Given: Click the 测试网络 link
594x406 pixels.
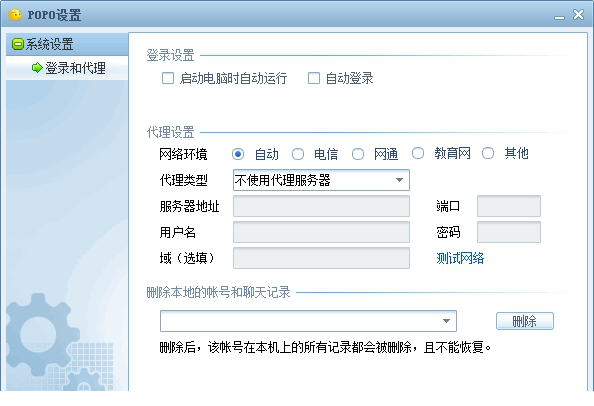Looking at the screenshot, I should pos(460,258).
